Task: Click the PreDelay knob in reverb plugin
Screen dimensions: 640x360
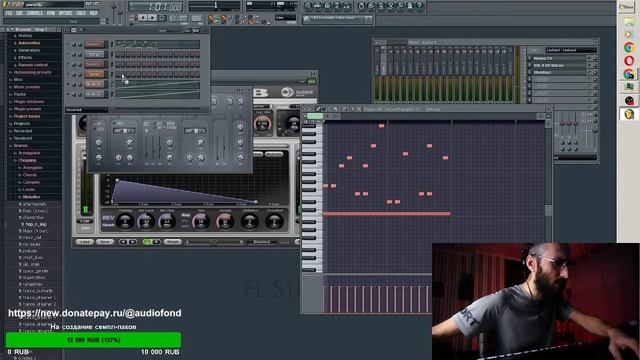Action: [x=124, y=221]
